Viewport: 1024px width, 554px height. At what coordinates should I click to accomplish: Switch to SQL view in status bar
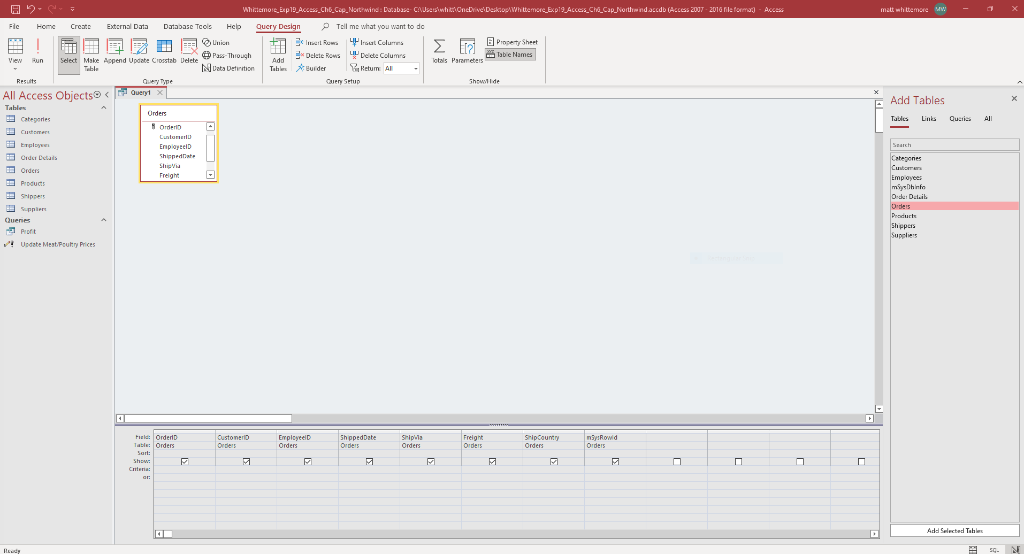(994, 550)
